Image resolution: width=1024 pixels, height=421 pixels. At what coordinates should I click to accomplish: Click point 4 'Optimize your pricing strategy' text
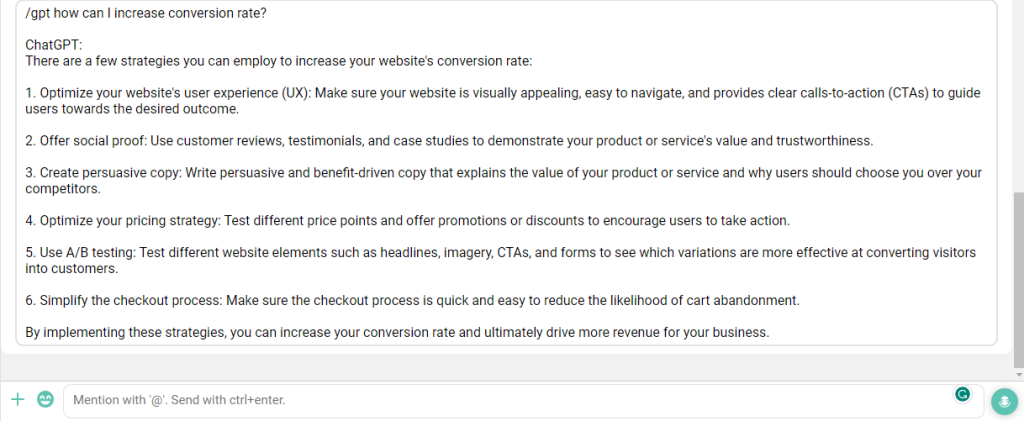(408, 221)
